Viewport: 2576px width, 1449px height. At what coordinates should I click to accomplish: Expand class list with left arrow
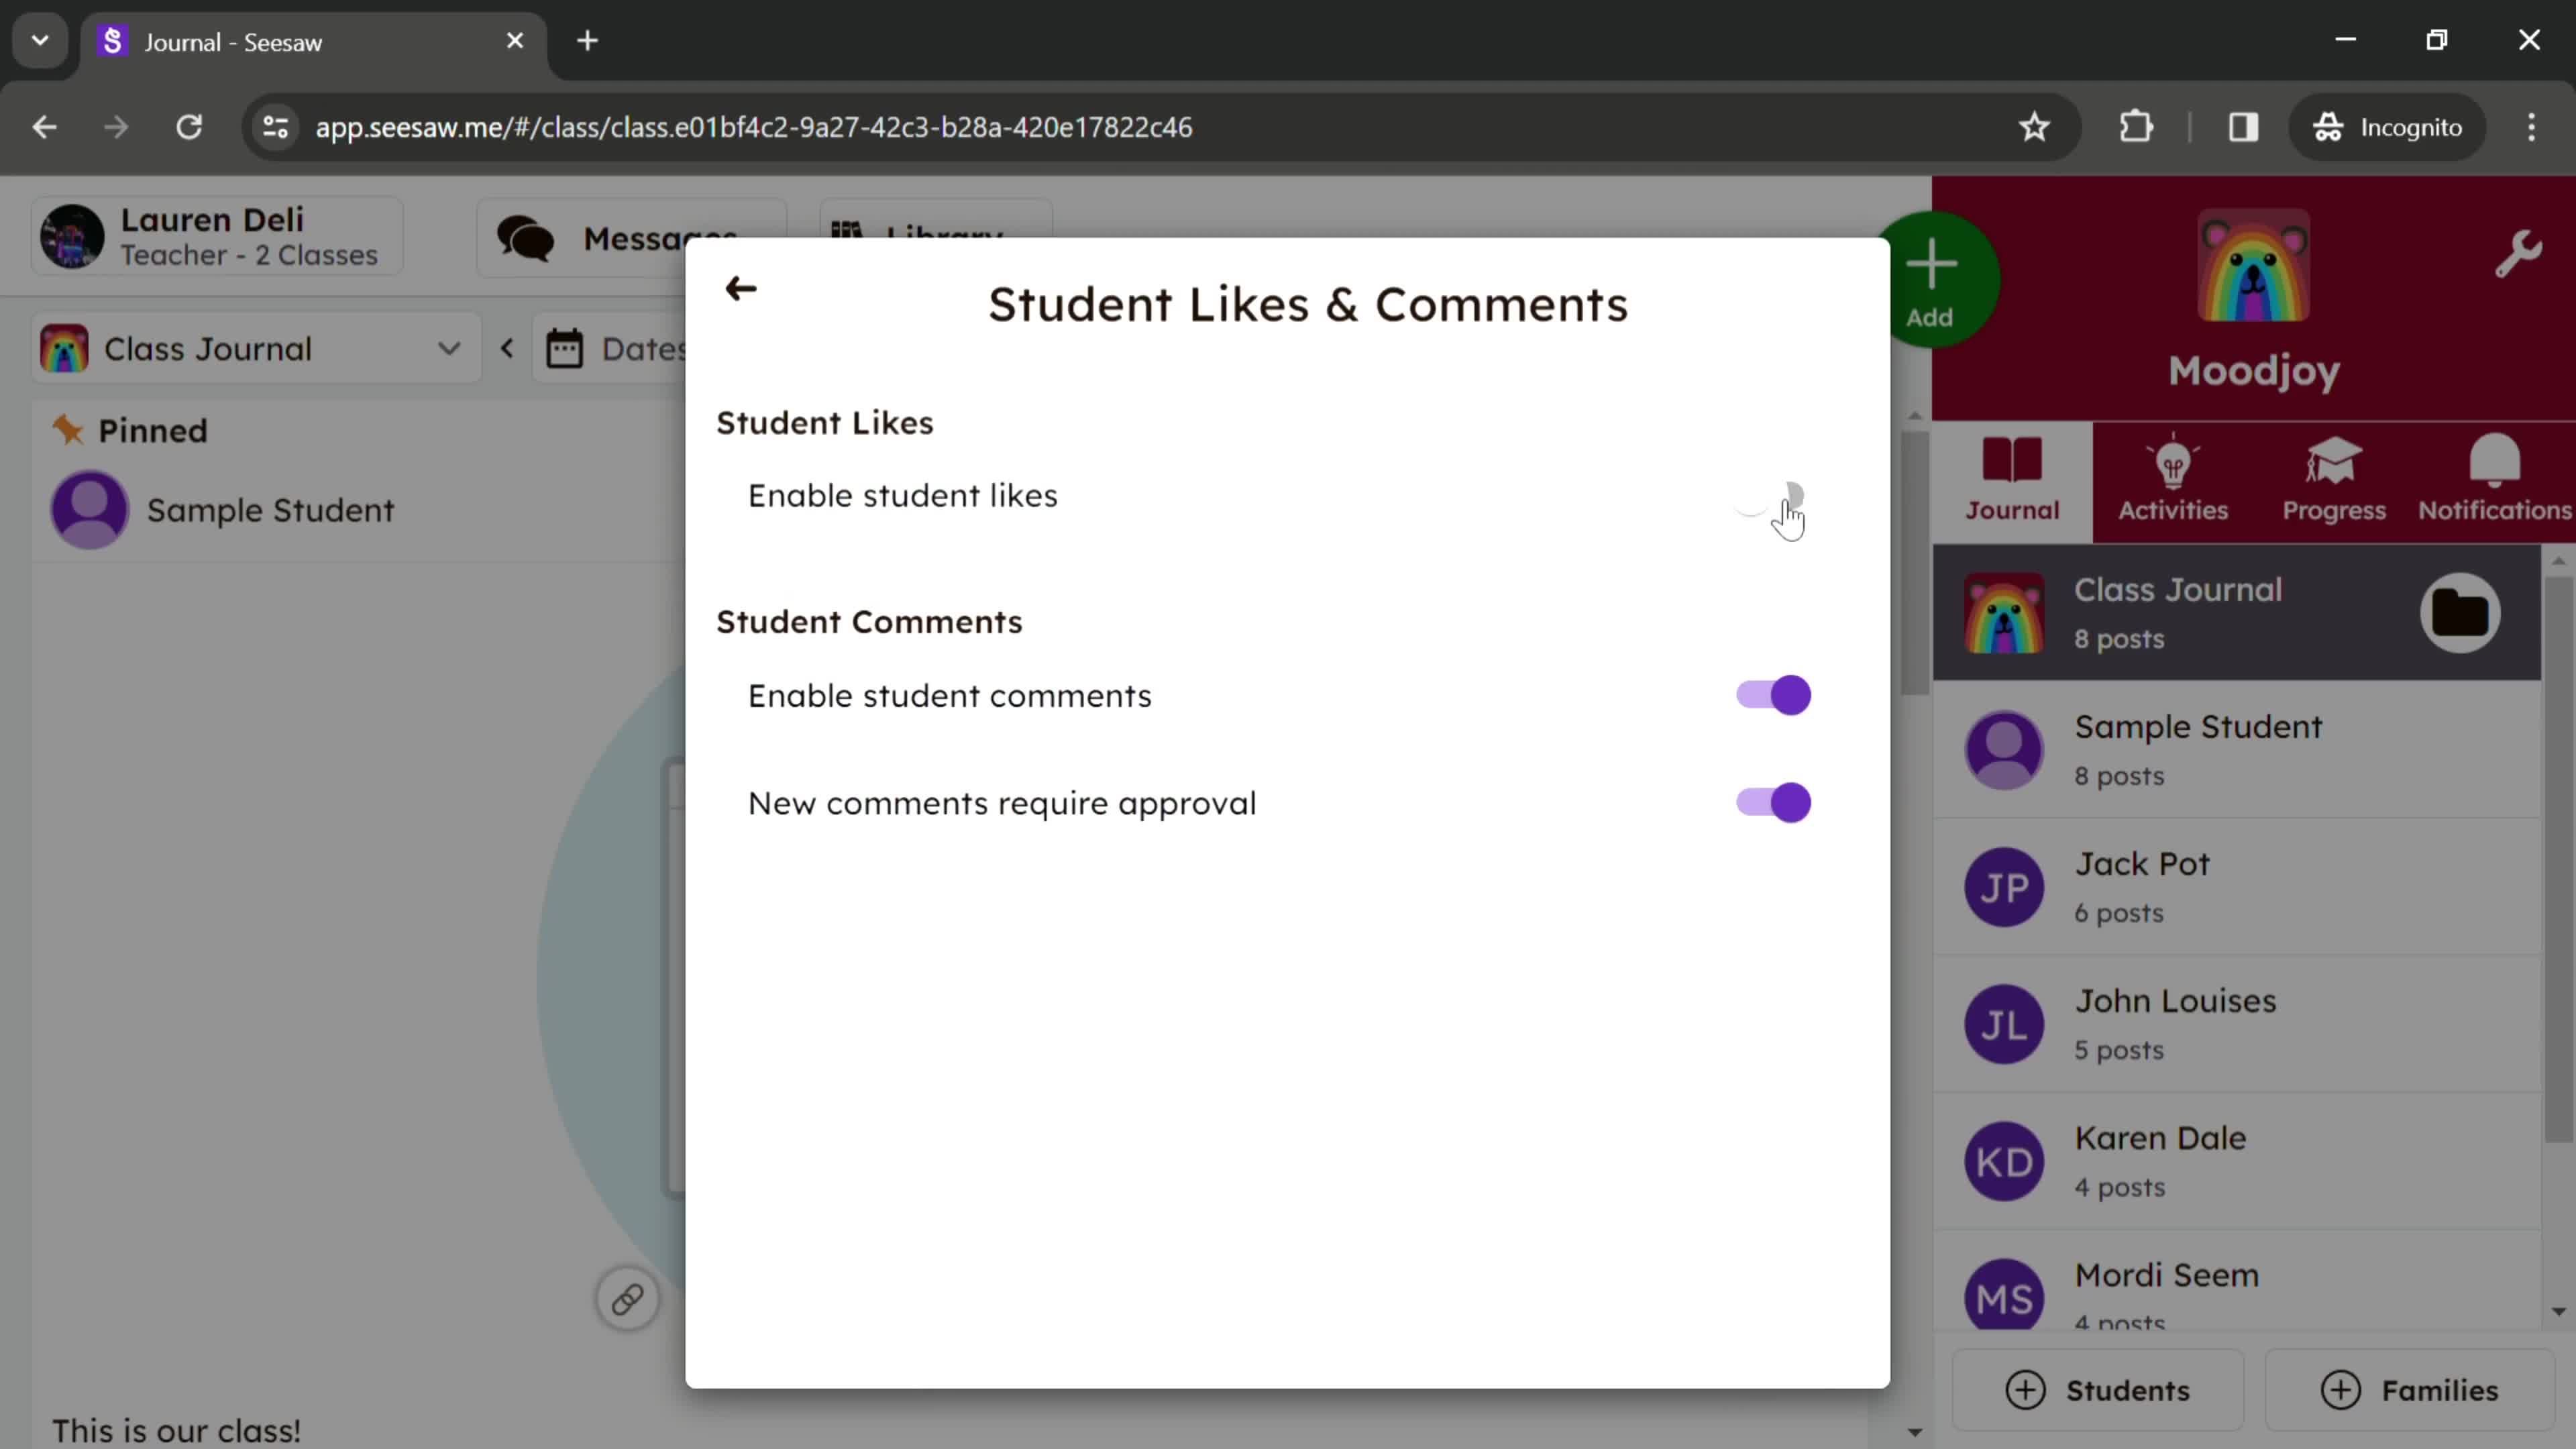(x=508, y=349)
